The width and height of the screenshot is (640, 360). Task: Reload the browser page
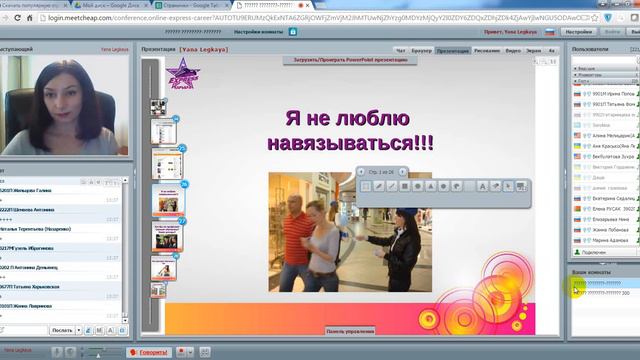pyautogui.click(x=17, y=18)
